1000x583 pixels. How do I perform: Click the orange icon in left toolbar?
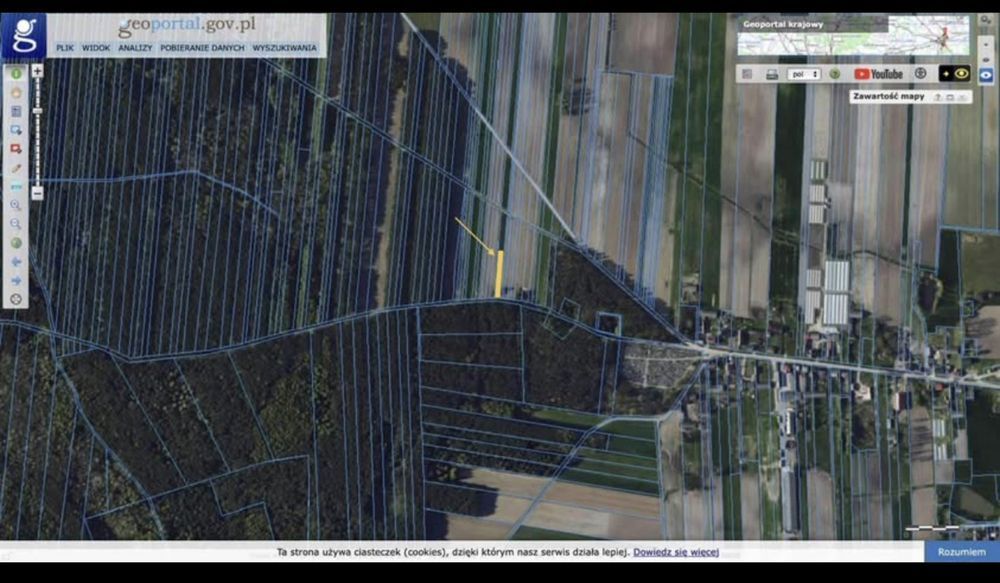(16, 92)
